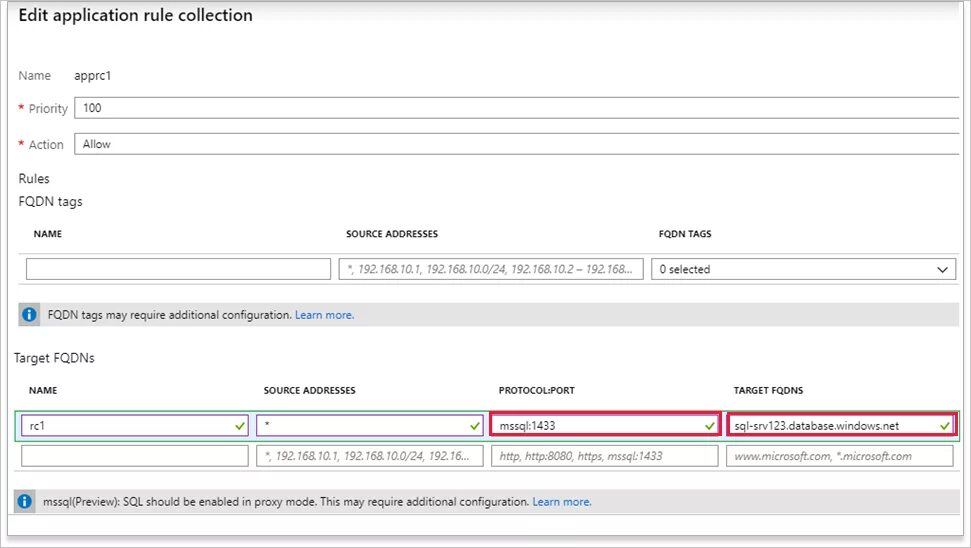The width and height of the screenshot is (971, 548).
Task: Click green checkmark in rc1 name field
Action: 240,426
